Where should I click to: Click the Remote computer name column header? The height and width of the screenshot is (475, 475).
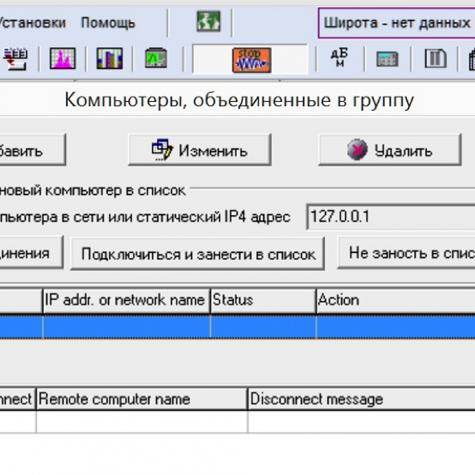pos(142,399)
